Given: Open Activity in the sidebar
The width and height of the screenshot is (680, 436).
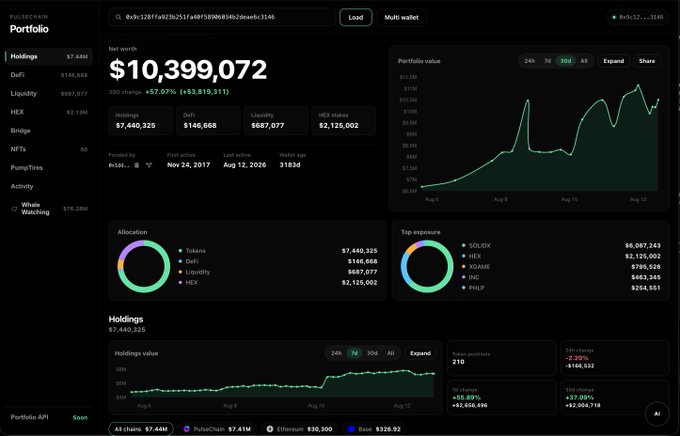Looking at the screenshot, I should 49,186.
